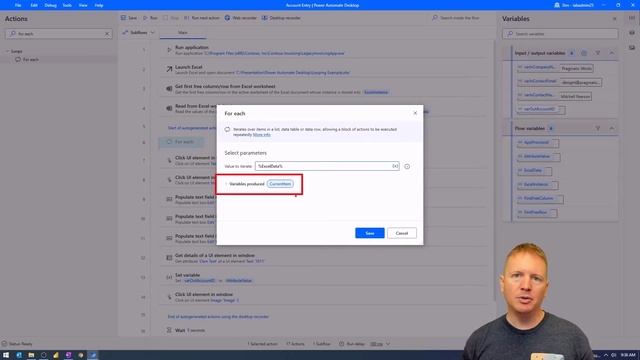Open File Explorer from taskbar
Image resolution: width=640 pixels, height=360 pixels.
pyautogui.click(x=31, y=355)
